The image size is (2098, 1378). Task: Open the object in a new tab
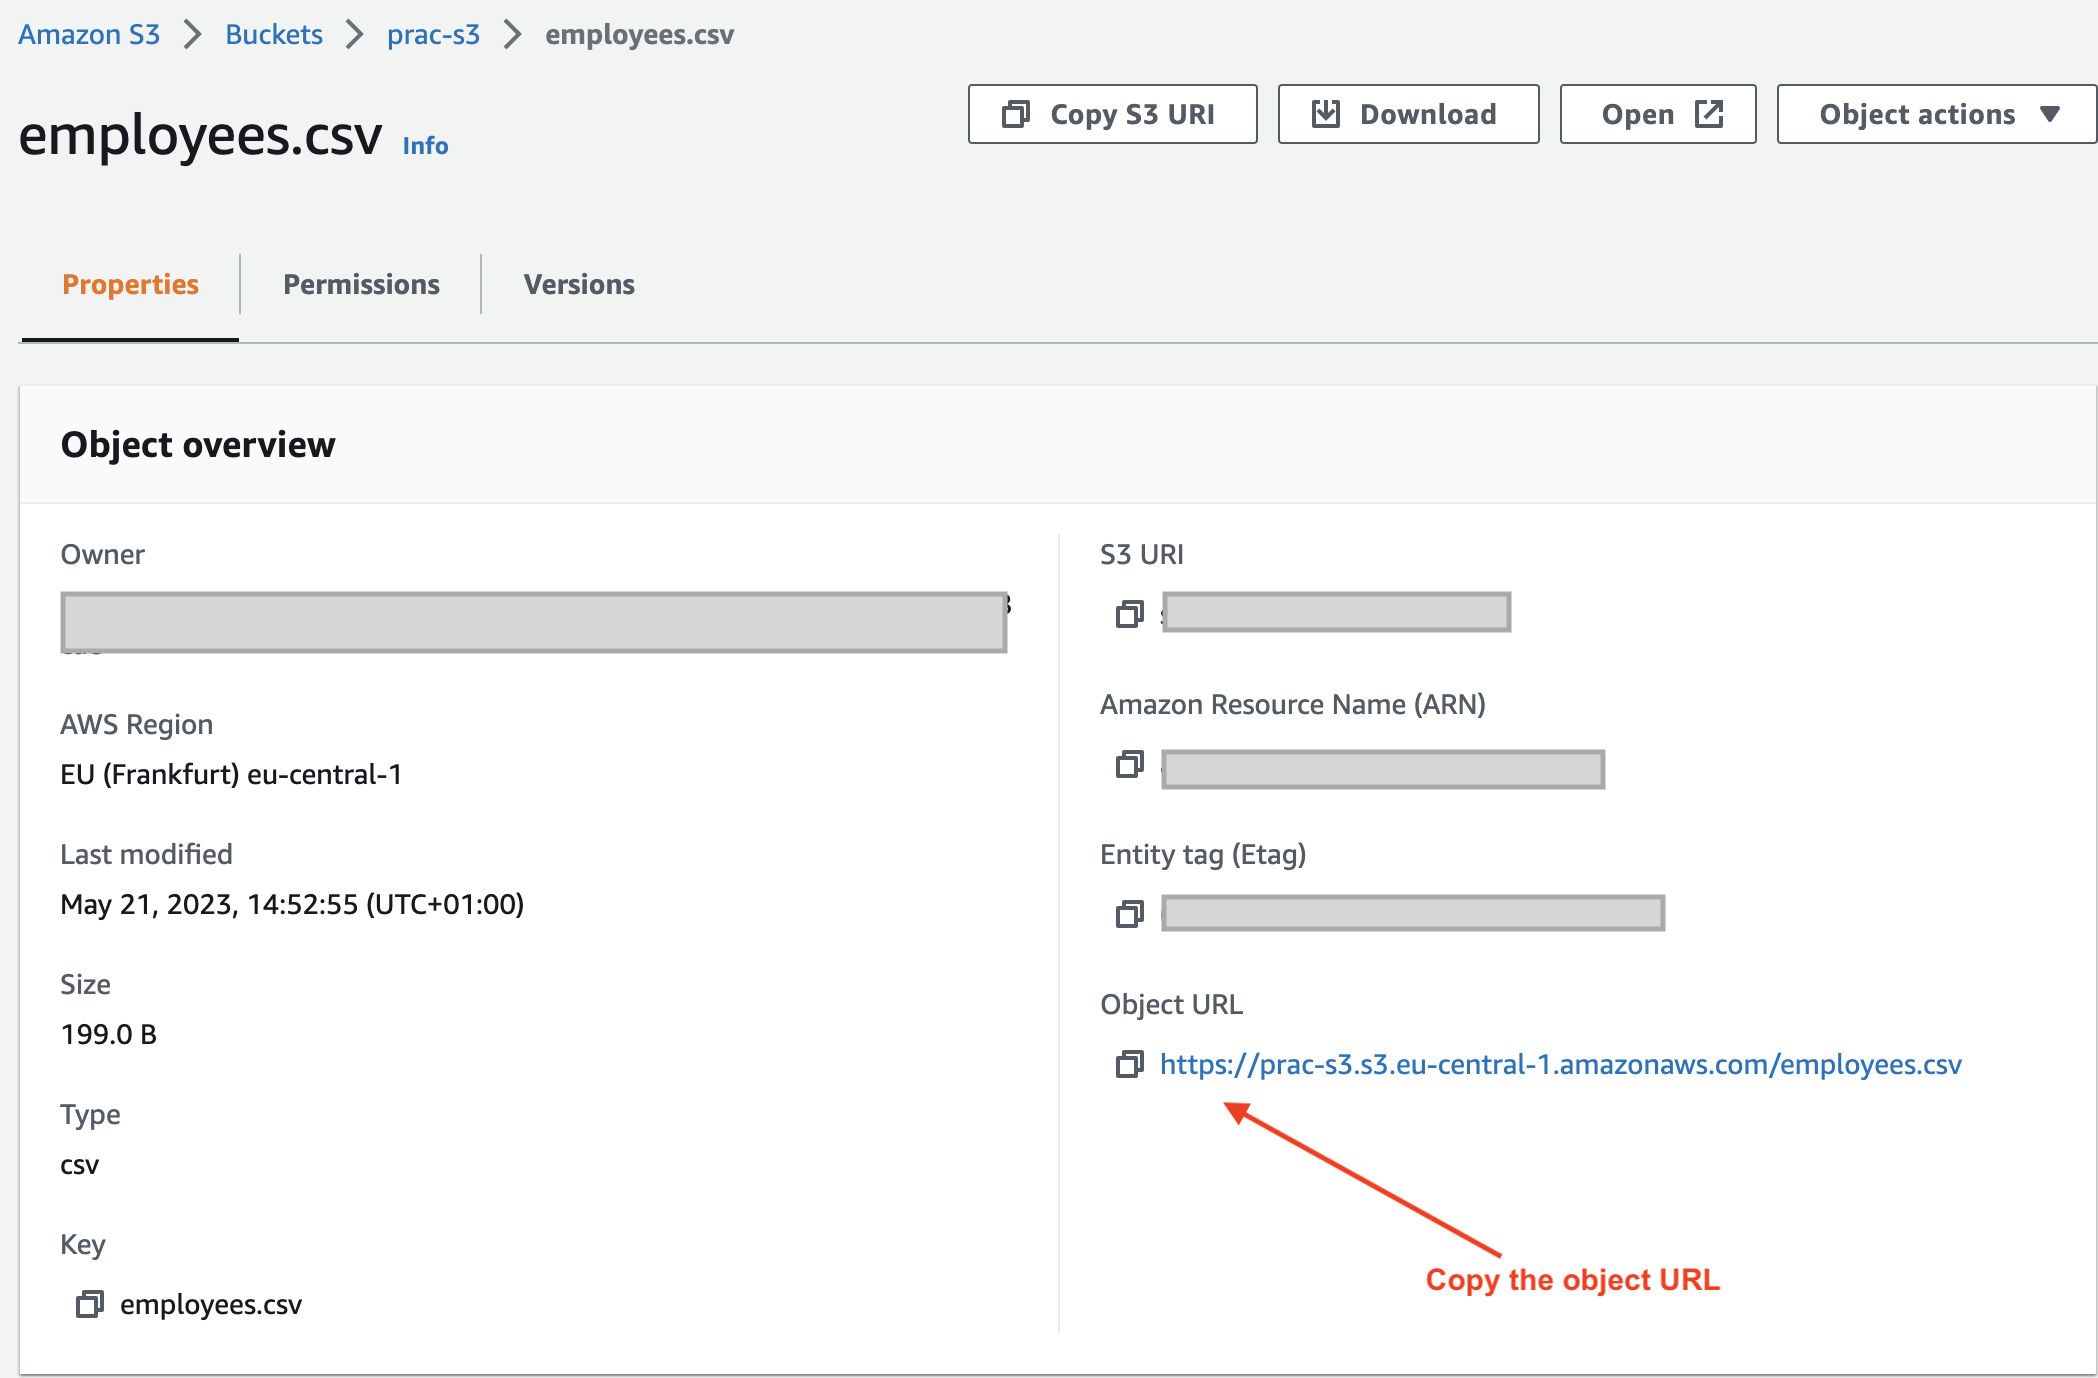pos(1658,114)
